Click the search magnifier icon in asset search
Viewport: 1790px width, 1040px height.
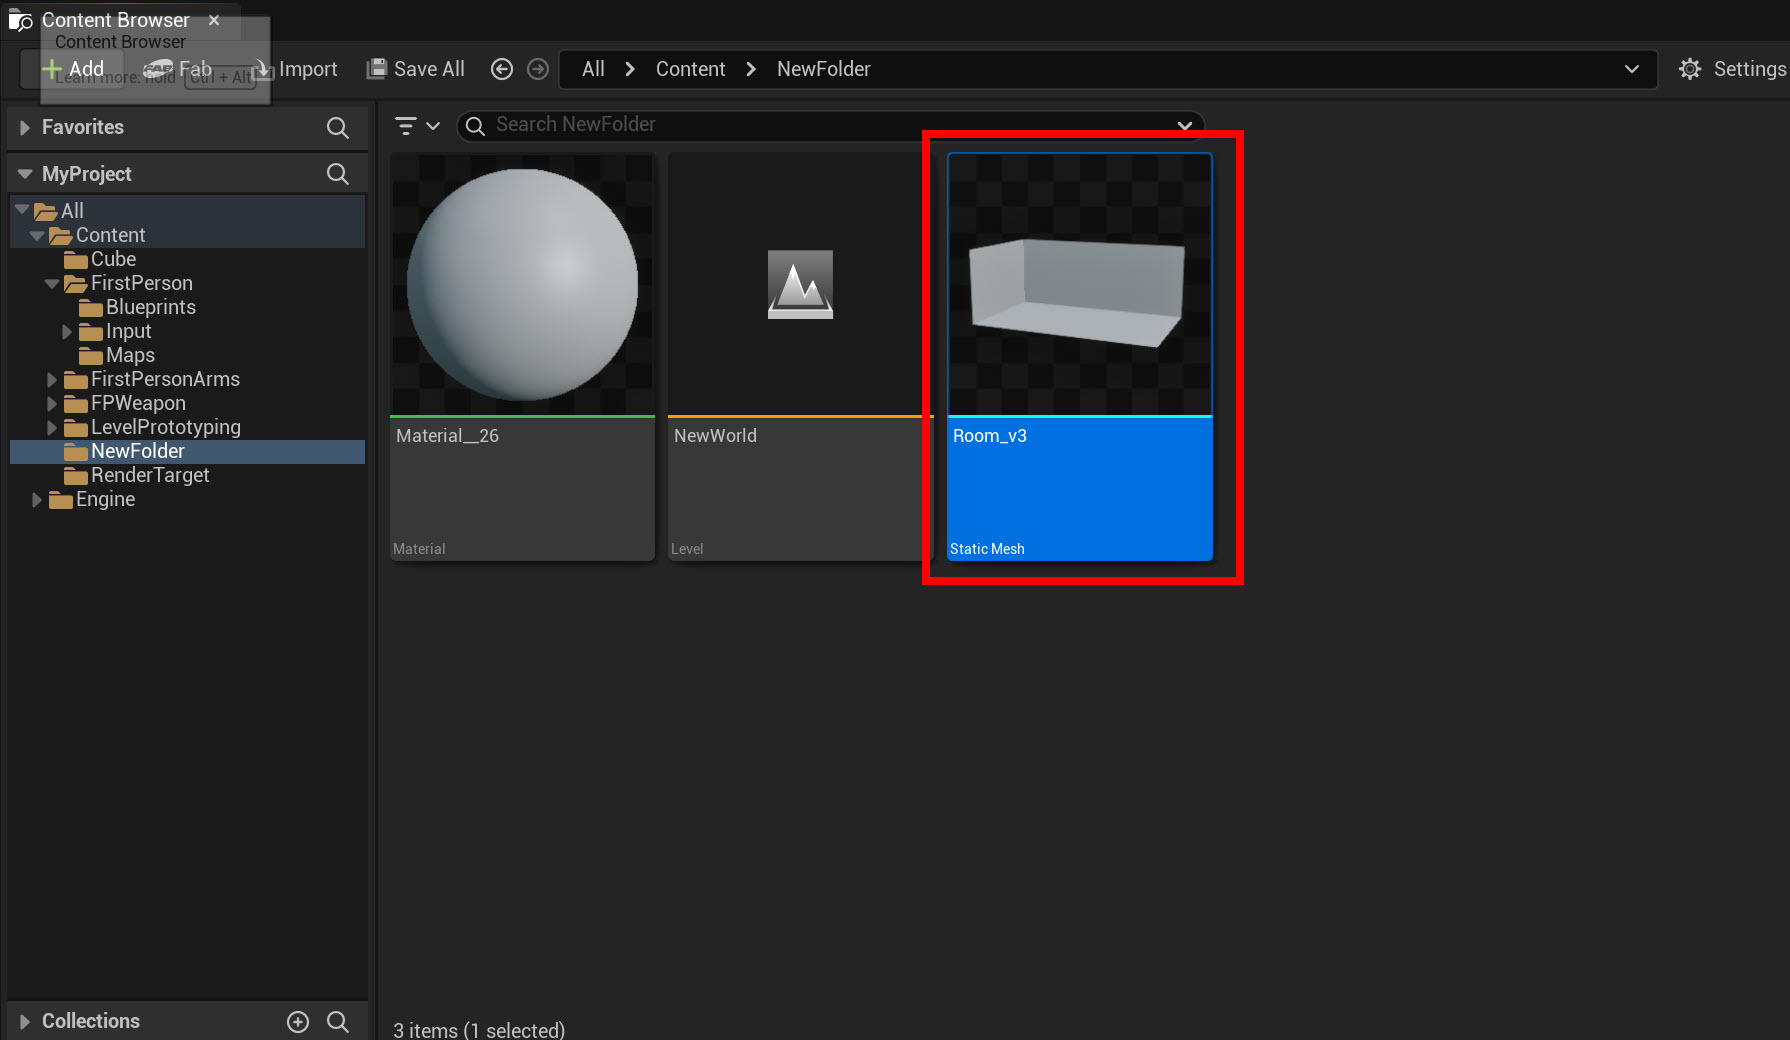[x=476, y=125]
